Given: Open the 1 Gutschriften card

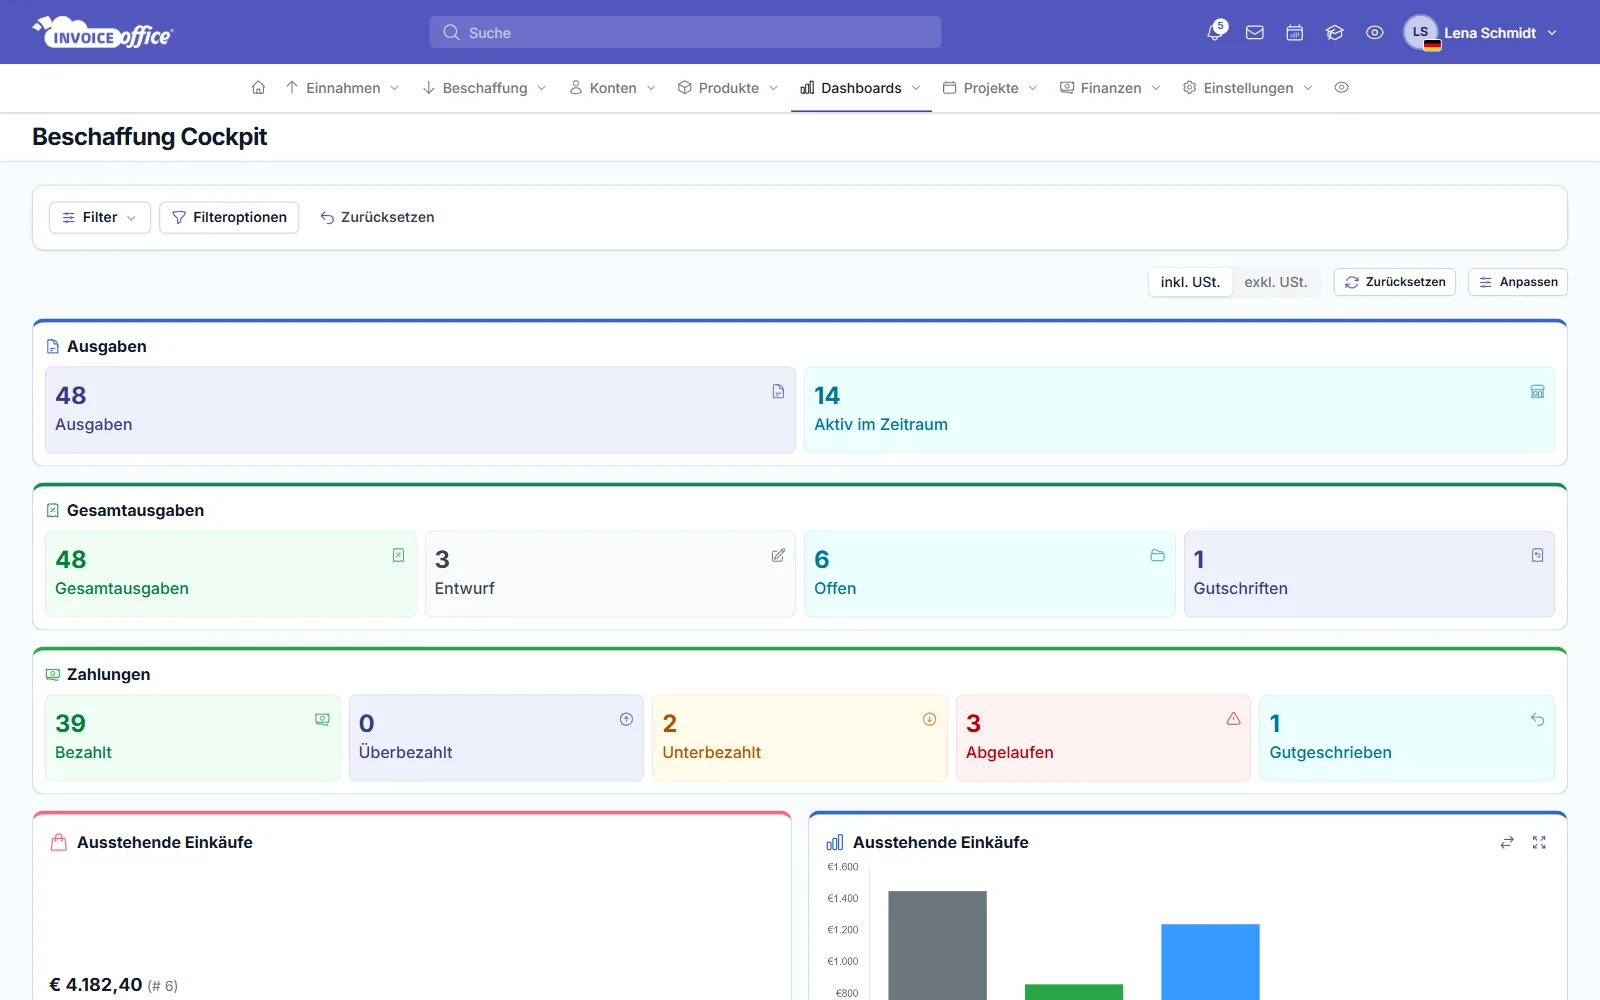Looking at the screenshot, I should [x=1369, y=574].
